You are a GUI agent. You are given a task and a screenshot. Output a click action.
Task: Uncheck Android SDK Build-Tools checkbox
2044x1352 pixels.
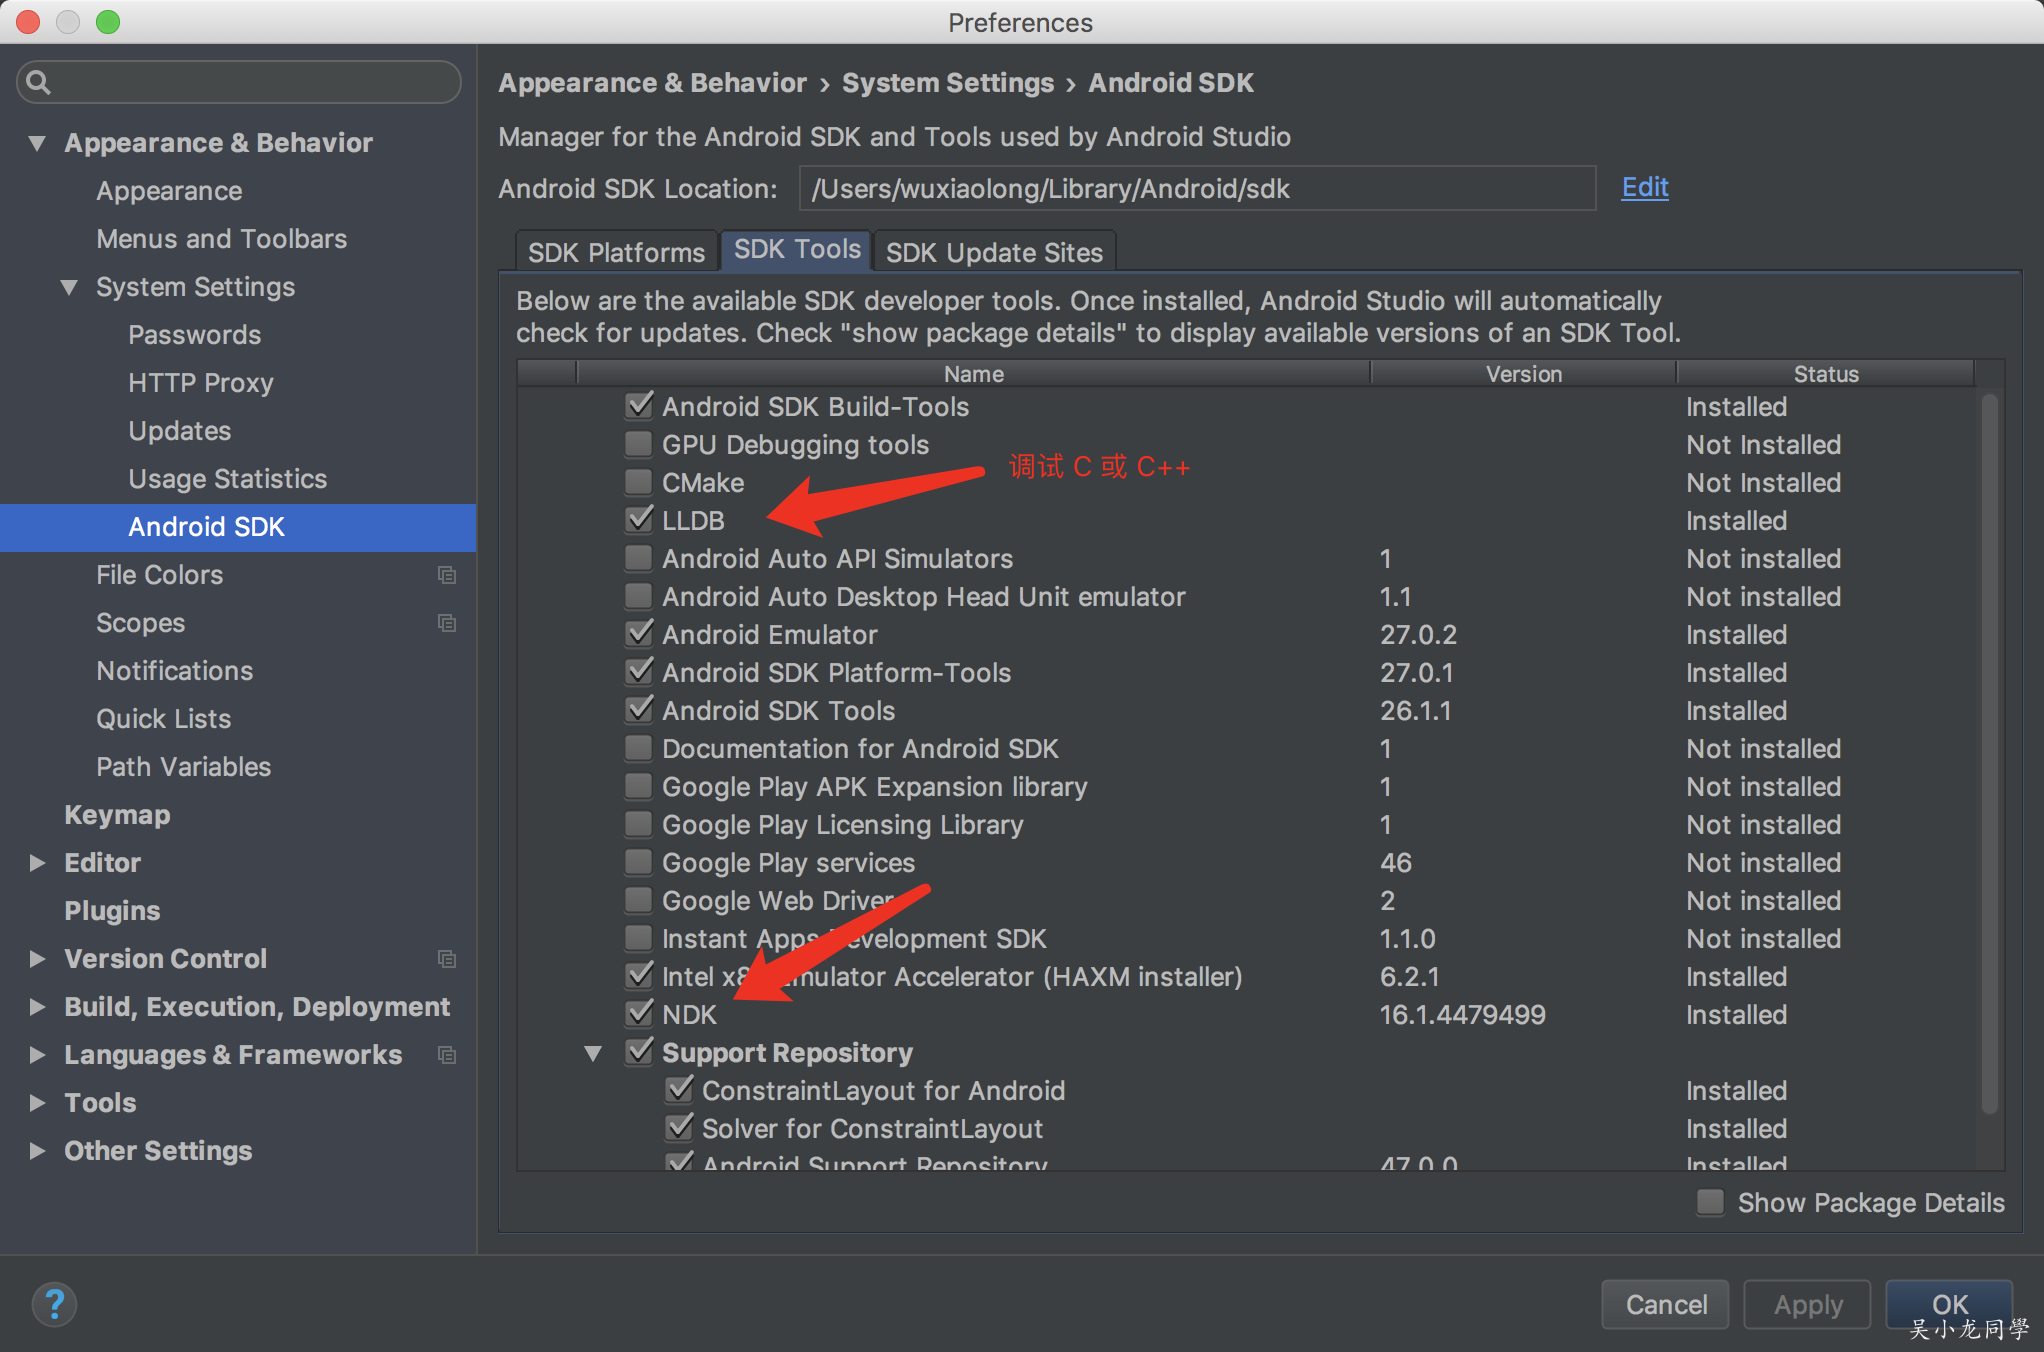(638, 406)
